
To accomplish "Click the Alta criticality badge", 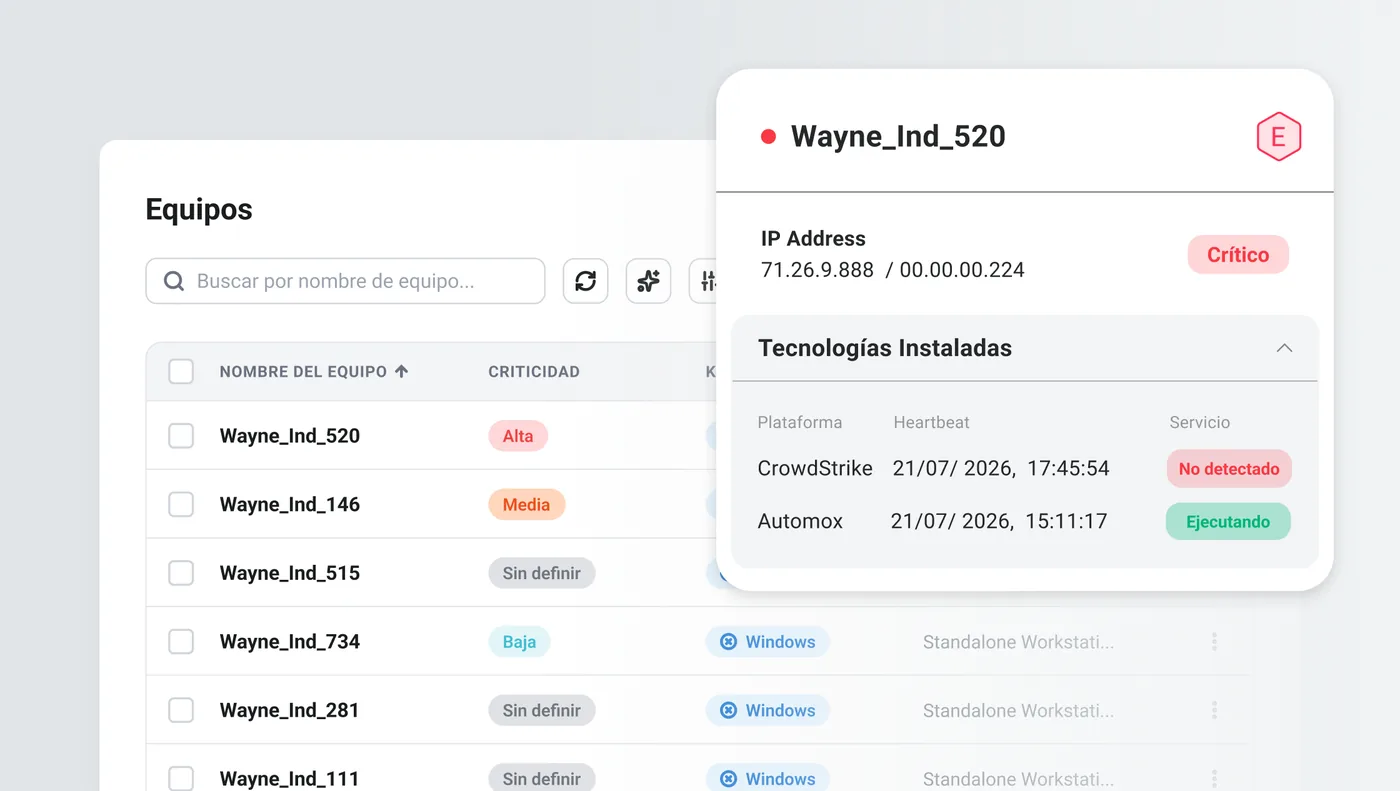I will (518, 436).
